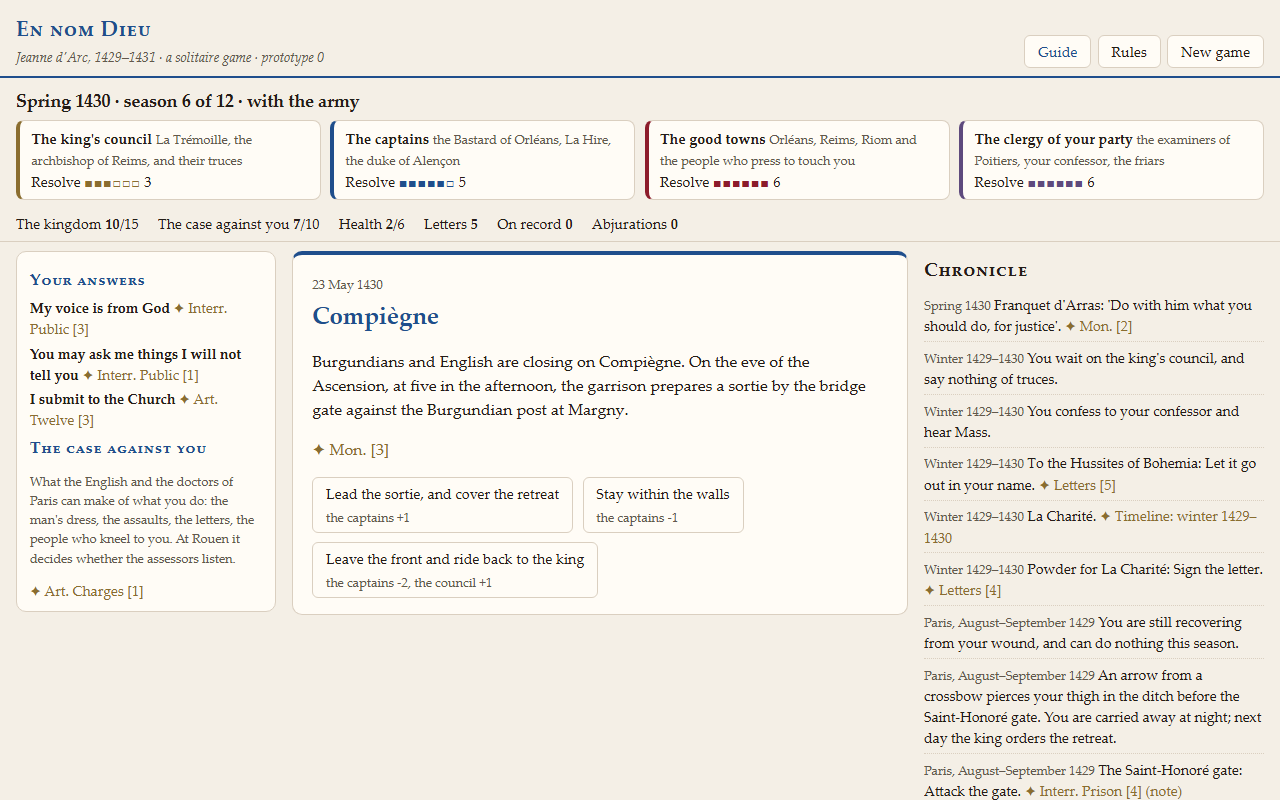Click Chronicle entry Powder for La Charité

[1093, 580]
